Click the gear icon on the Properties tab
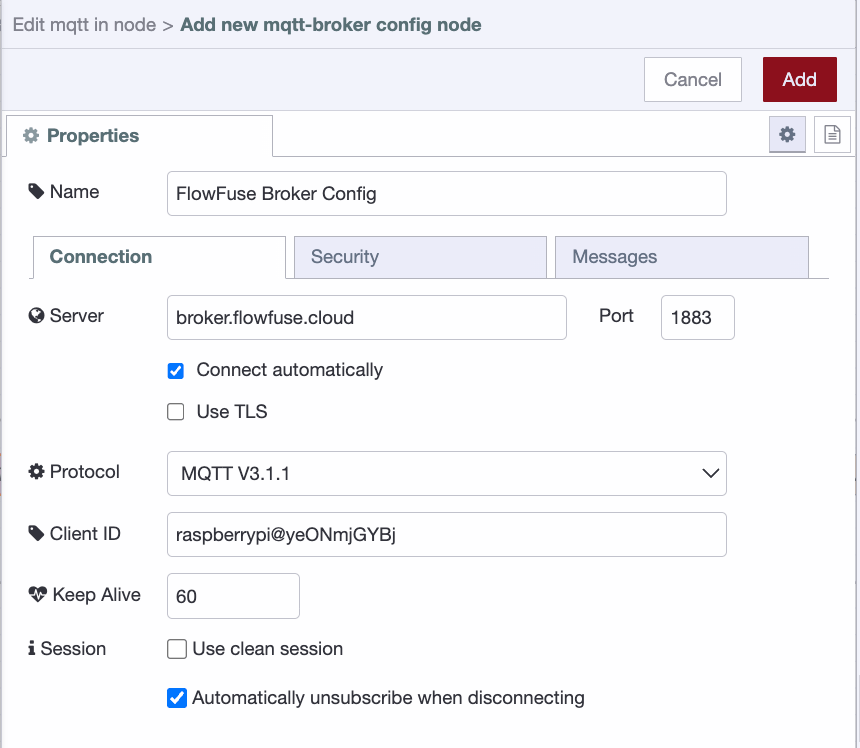This screenshot has height=748, width=860. pyautogui.click(x=31, y=135)
